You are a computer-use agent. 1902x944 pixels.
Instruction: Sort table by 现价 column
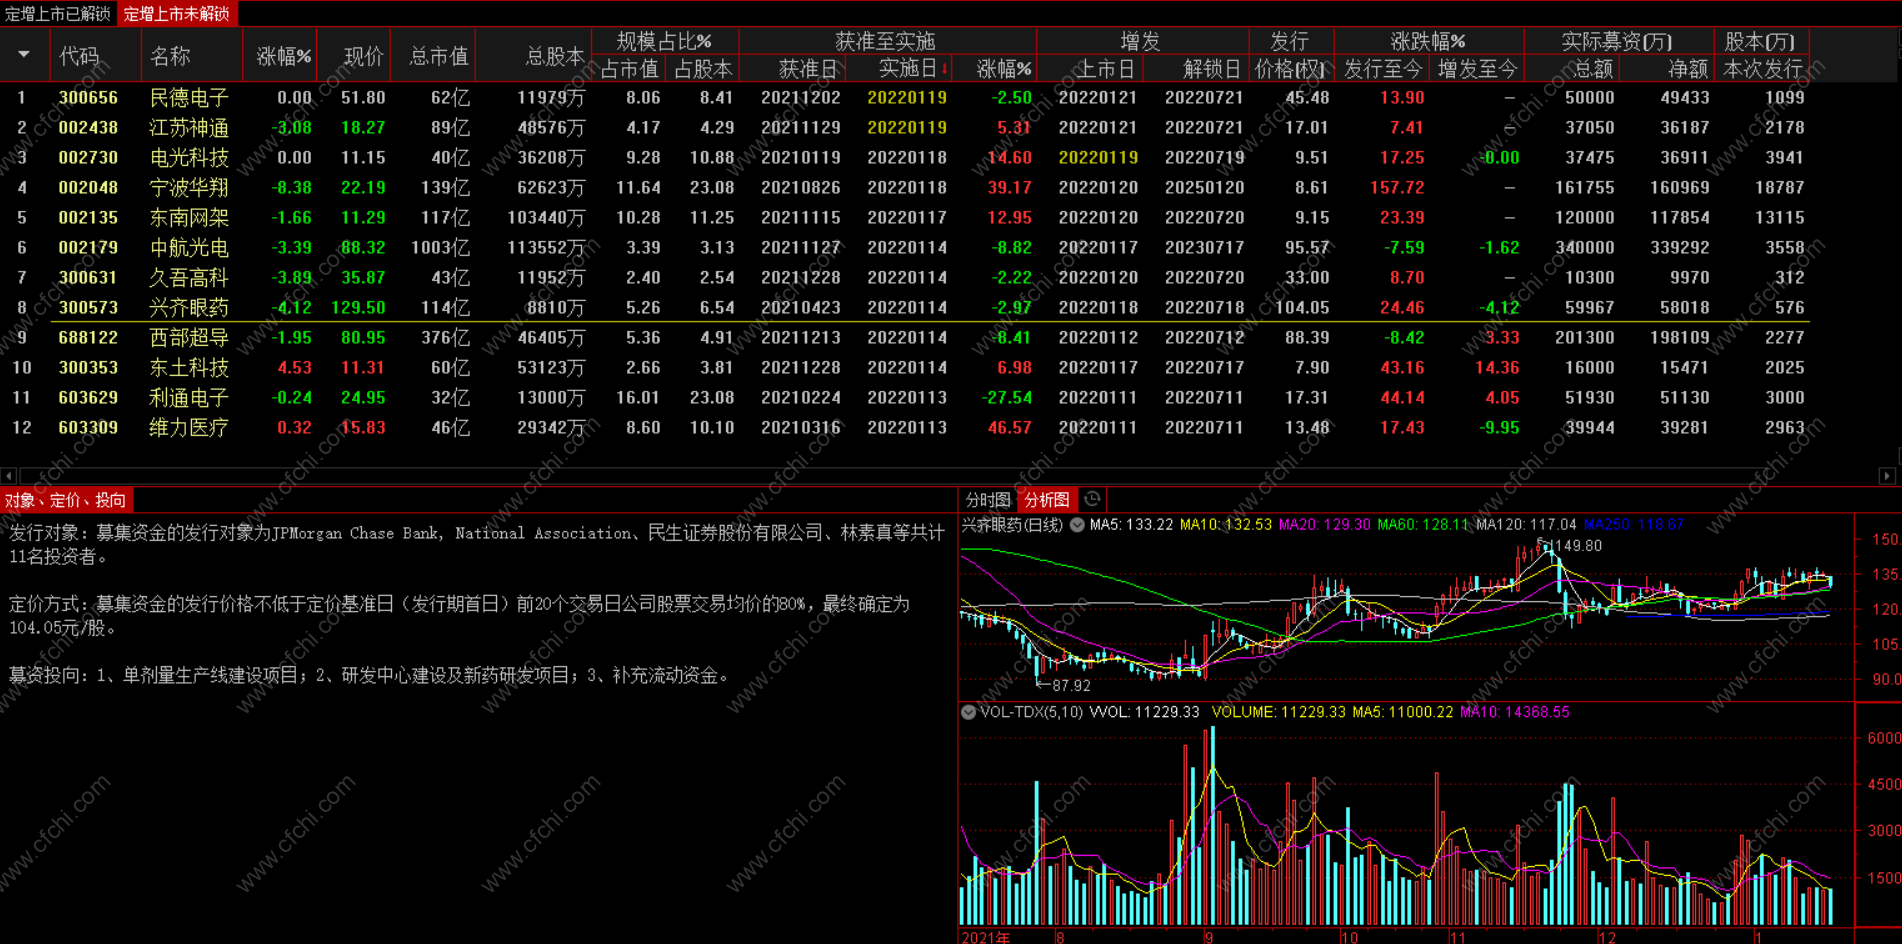(x=363, y=56)
